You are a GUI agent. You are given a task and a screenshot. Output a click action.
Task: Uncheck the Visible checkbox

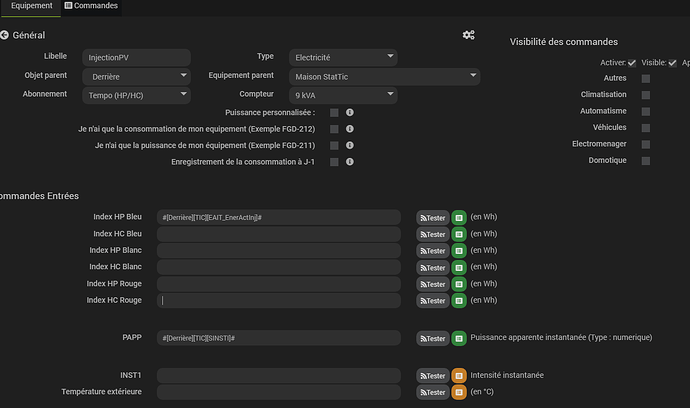672,63
